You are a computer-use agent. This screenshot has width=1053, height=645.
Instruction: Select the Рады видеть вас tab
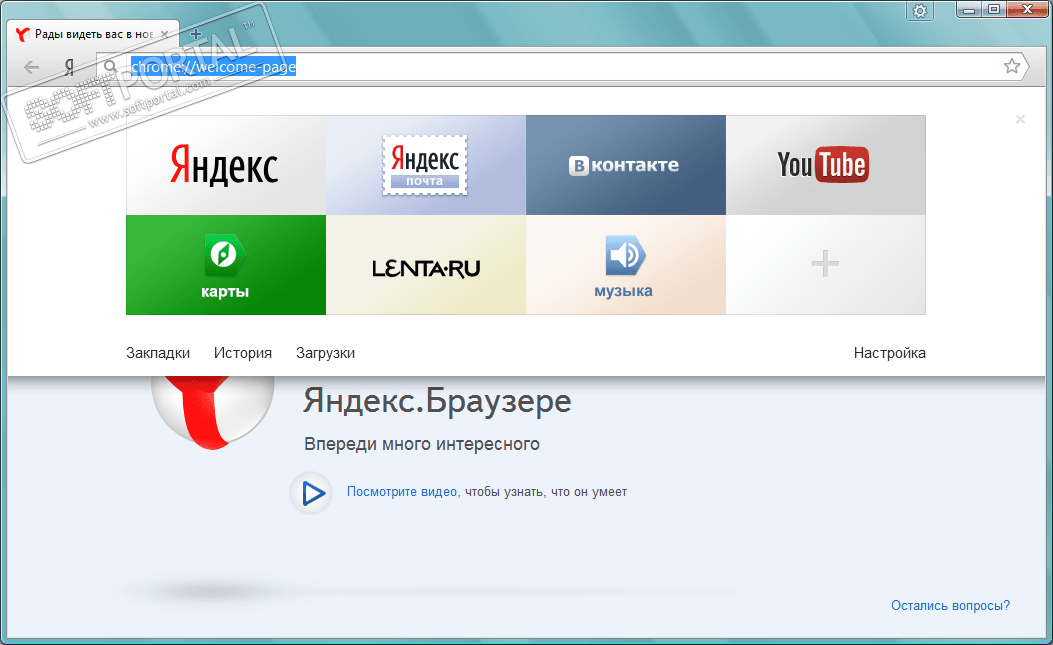(93, 34)
